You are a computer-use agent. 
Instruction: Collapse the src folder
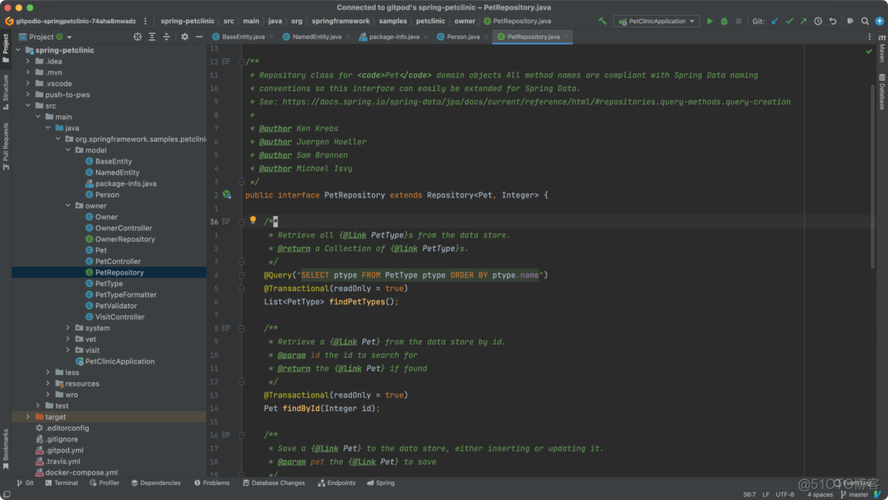pyautogui.click(x=28, y=105)
